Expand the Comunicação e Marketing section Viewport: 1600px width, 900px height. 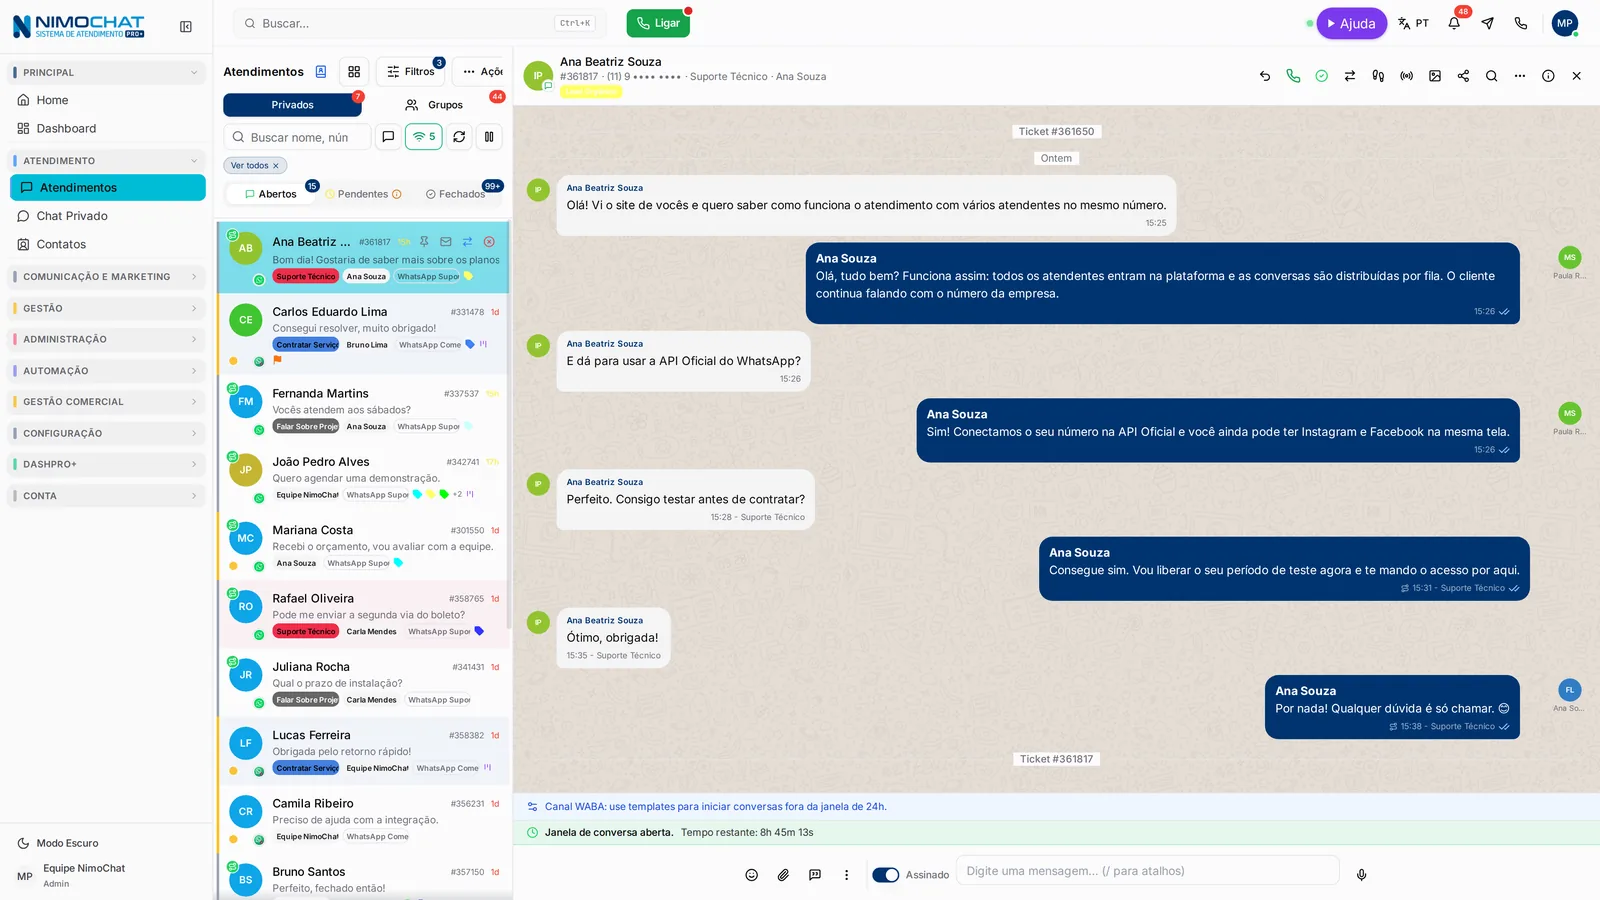click(x=107, y=277)
